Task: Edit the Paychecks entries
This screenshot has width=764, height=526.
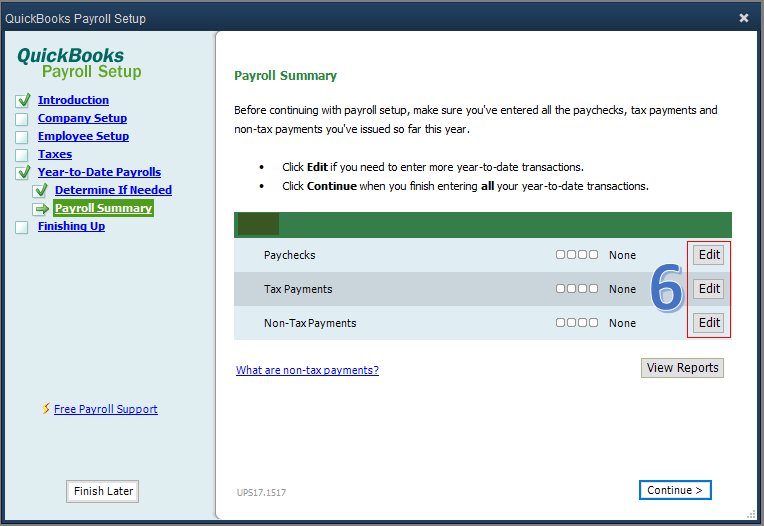Action: [x=709, y=255]
